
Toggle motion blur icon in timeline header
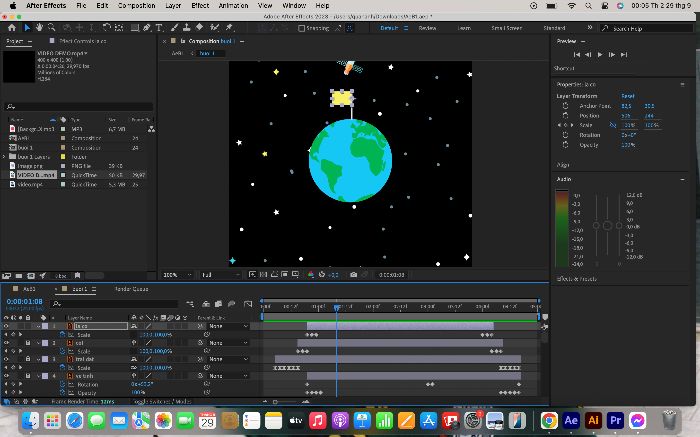click(231, 304)
